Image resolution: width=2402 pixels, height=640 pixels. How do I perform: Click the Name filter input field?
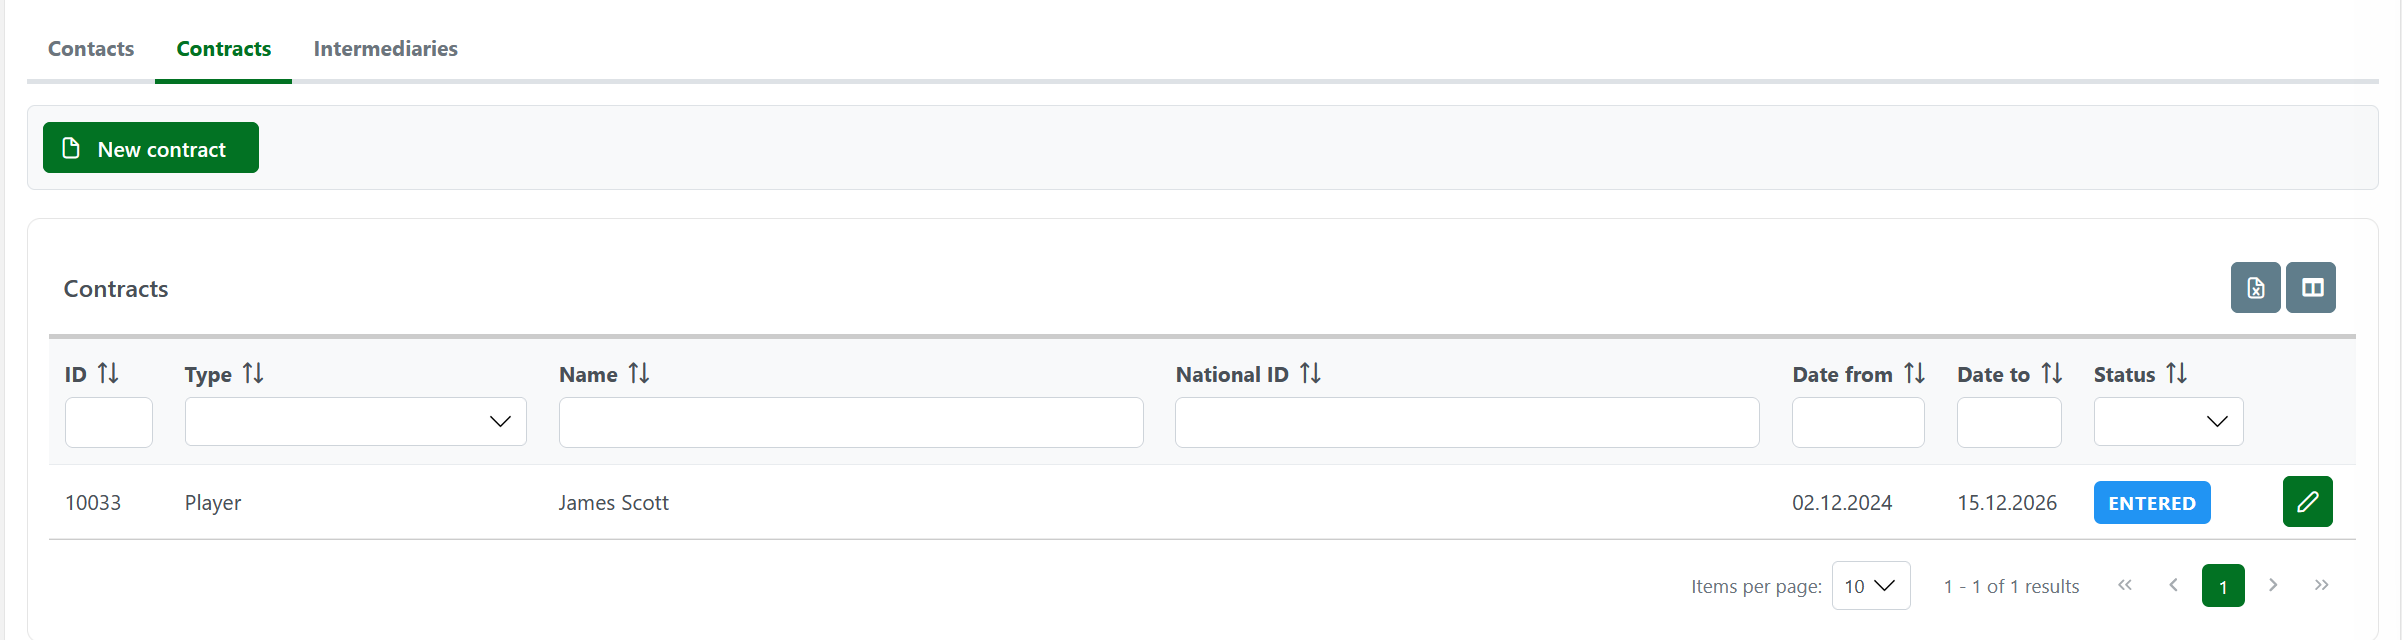click(850, 422)
